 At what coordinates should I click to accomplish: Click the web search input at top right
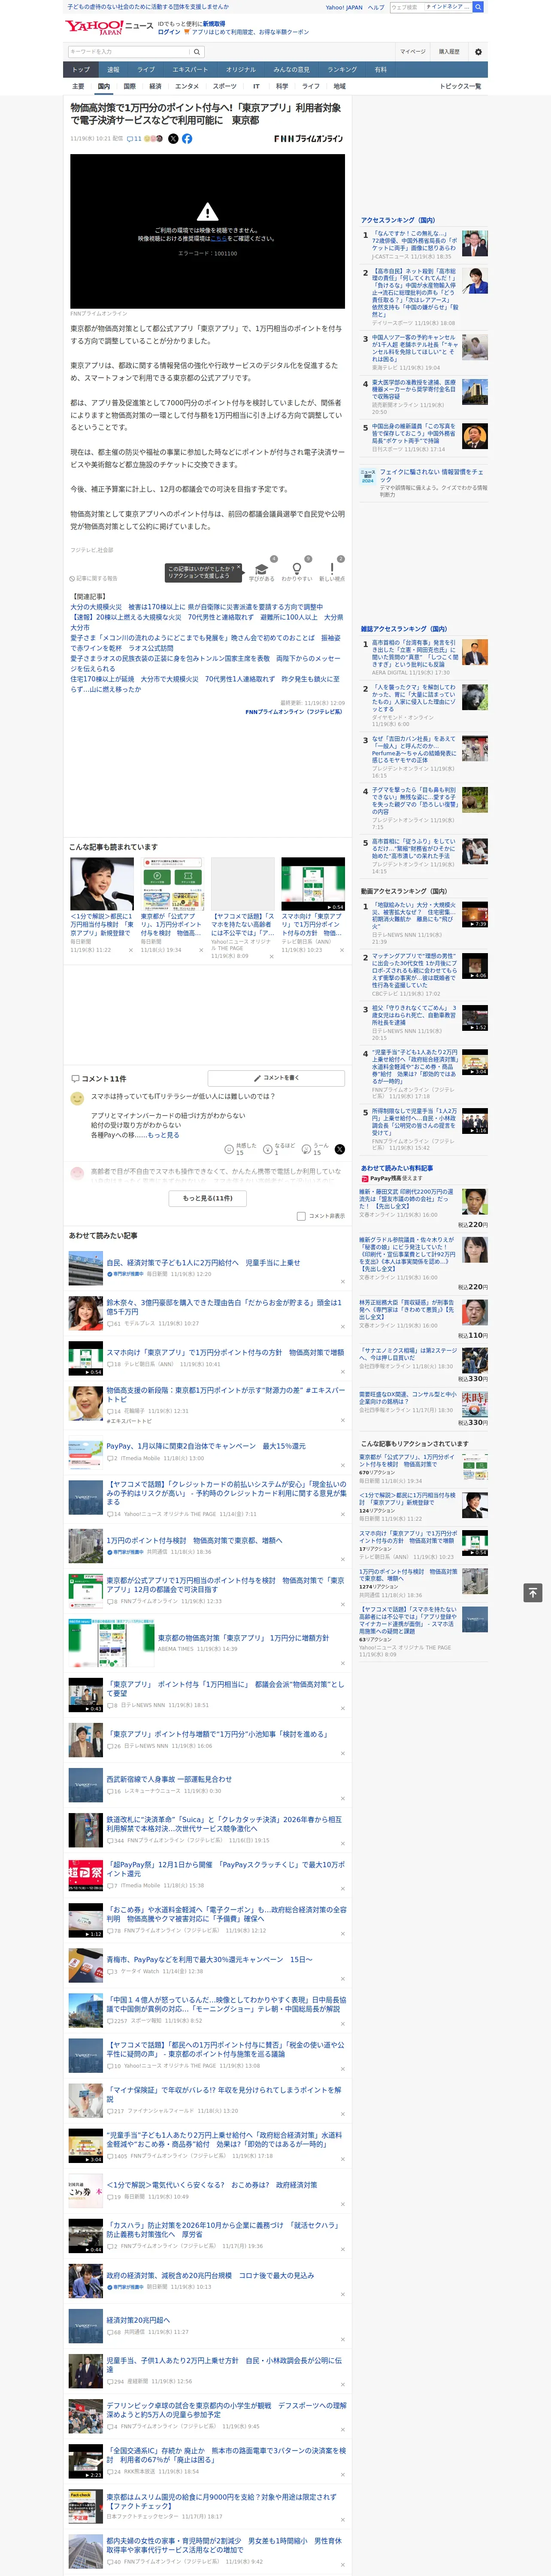[407, 7]
